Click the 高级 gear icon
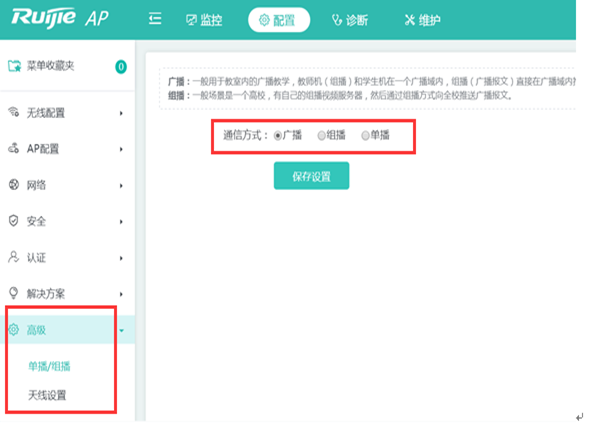The image size is (604, 446). point(14,329)
